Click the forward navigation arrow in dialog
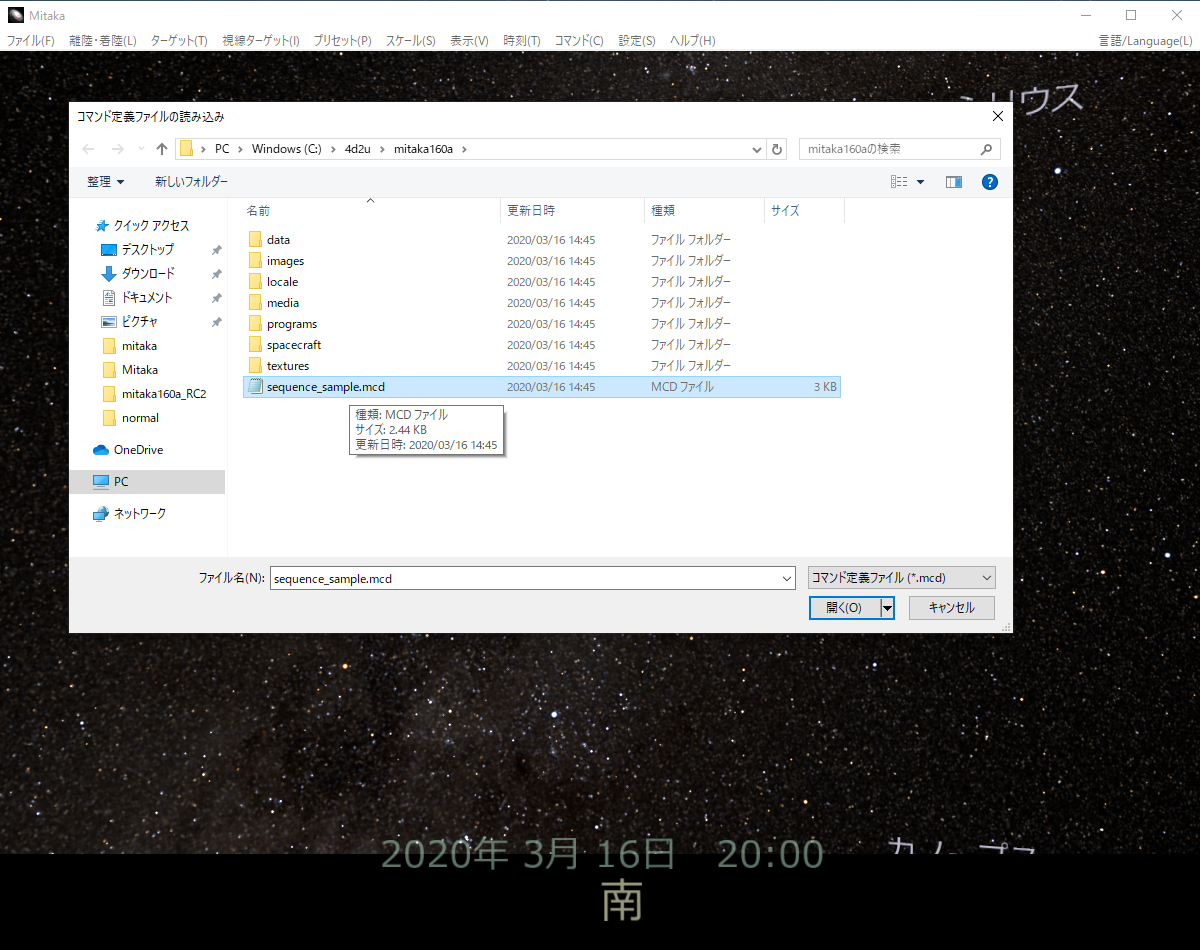1200x950 pixels. [116, 149]
